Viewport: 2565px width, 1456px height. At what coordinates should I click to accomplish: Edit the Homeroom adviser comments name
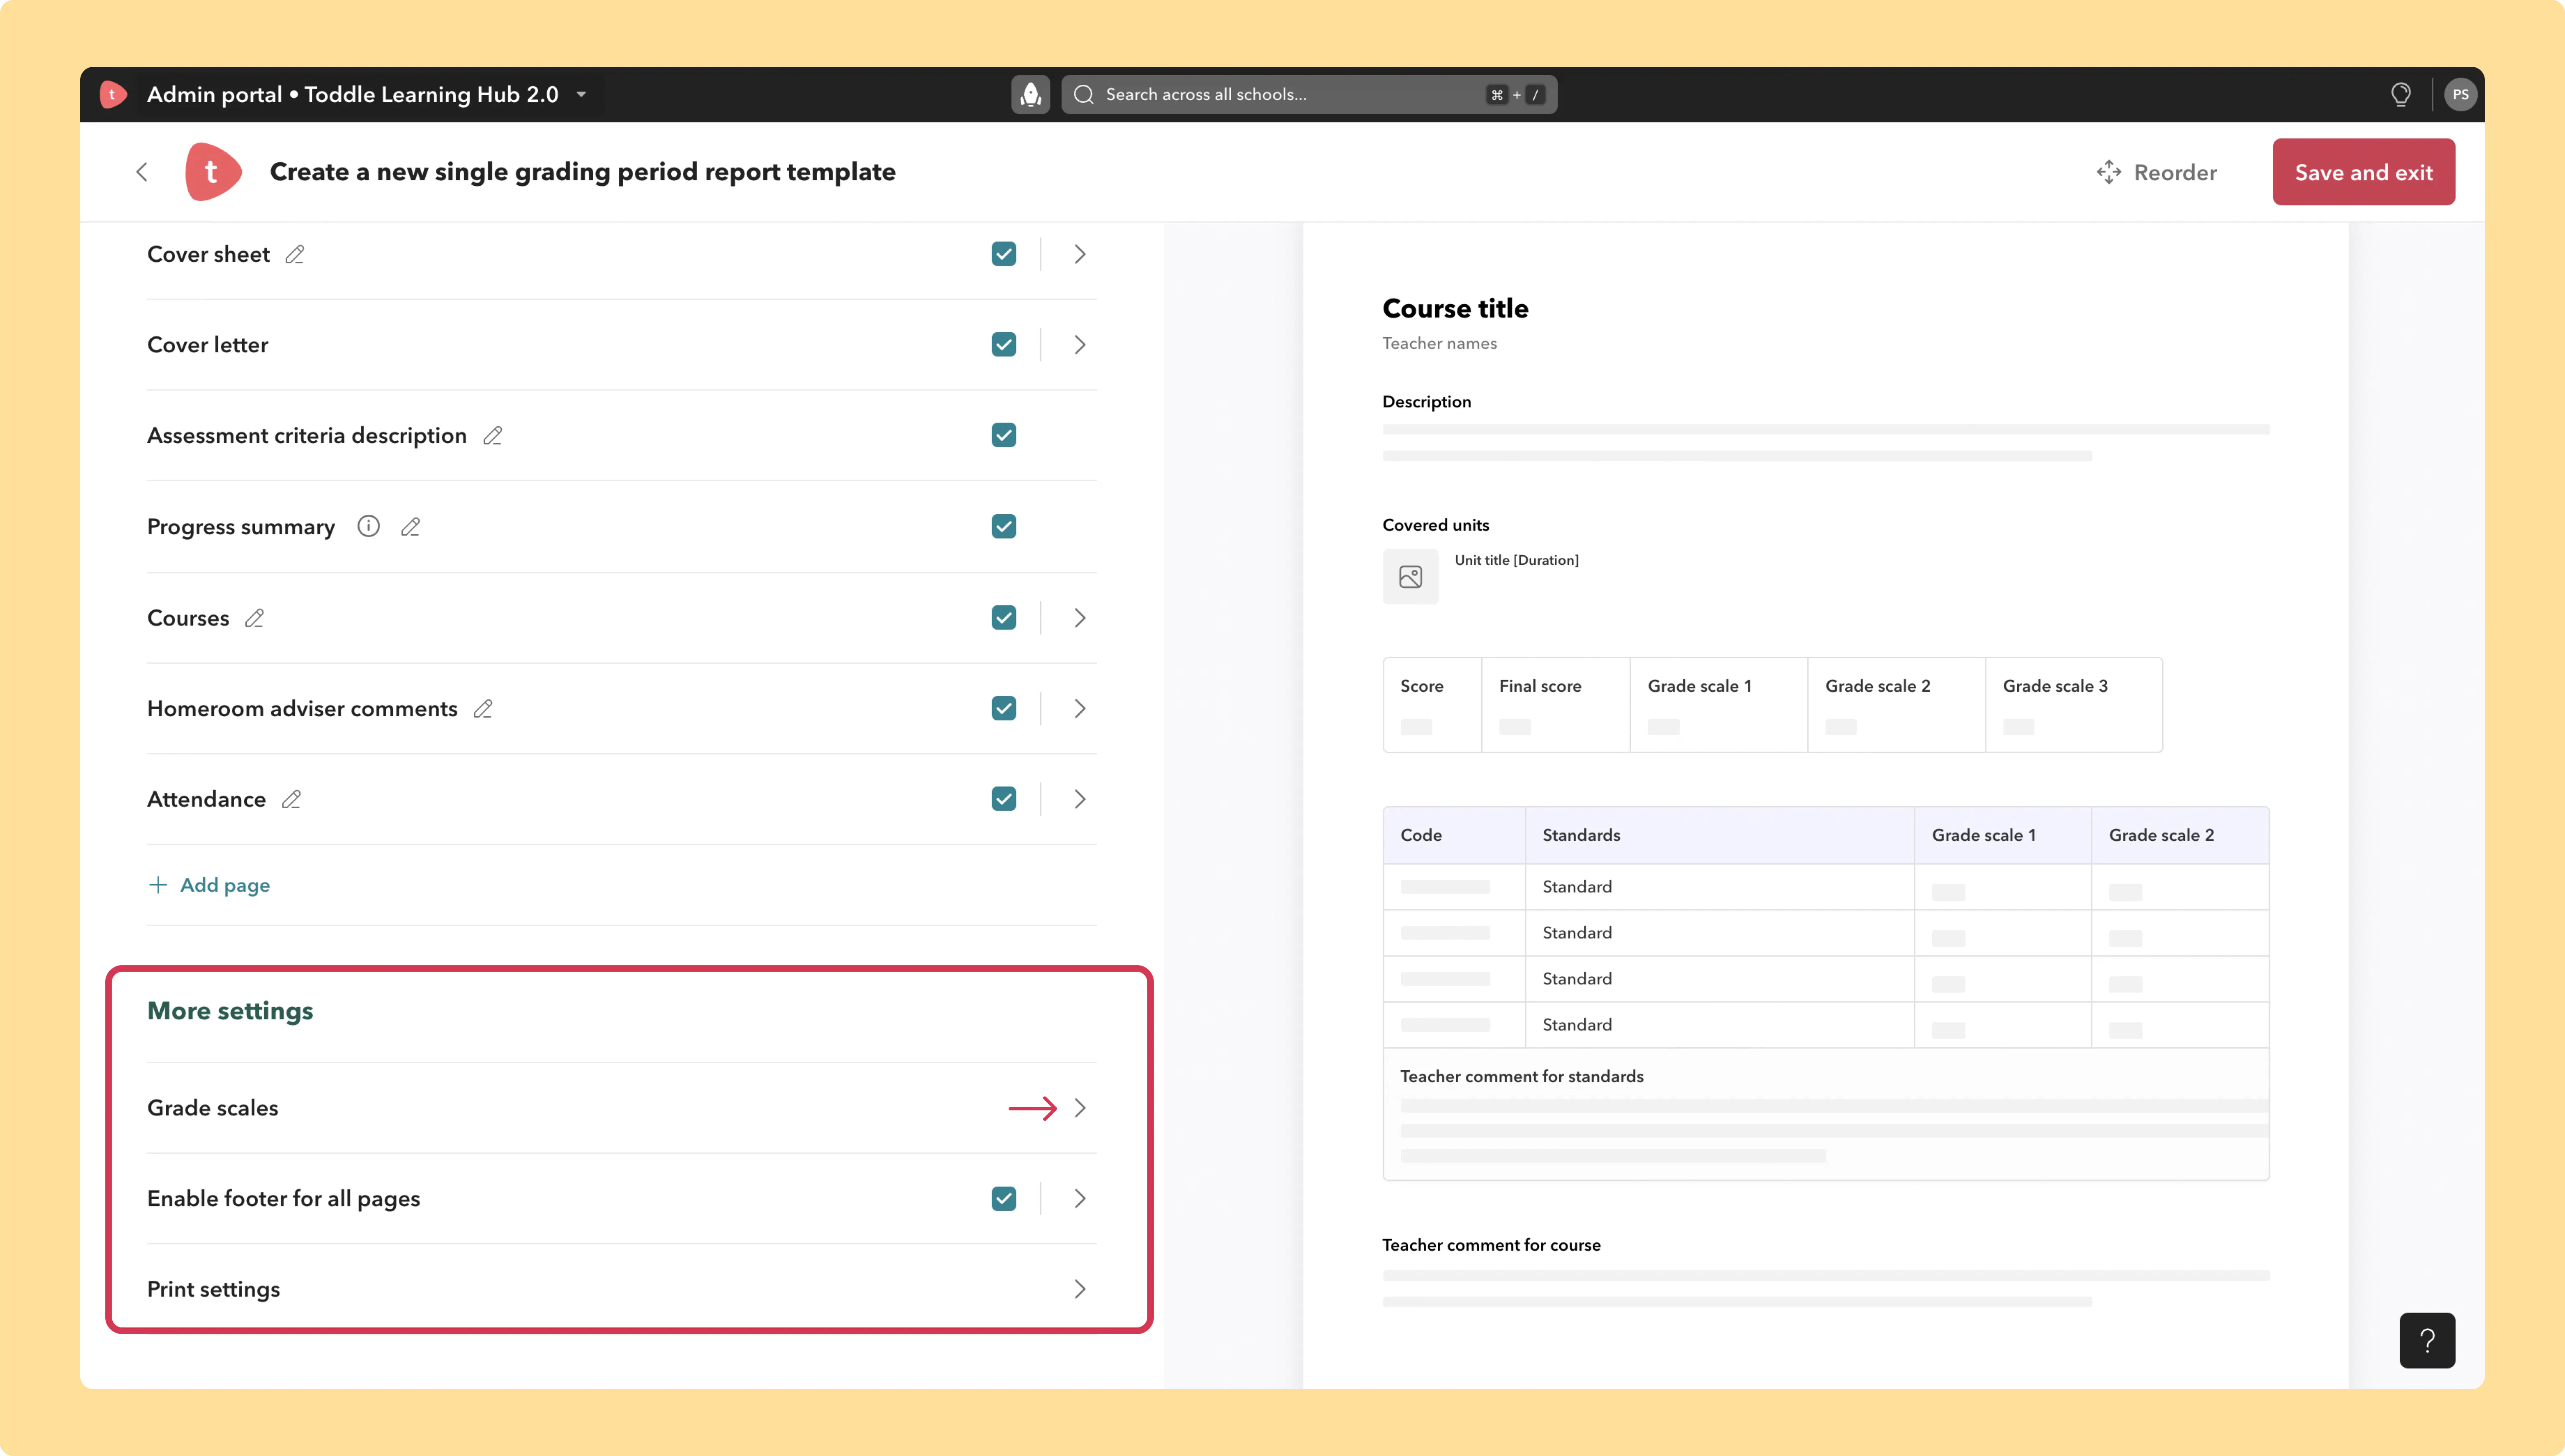(x=483, y=708)
